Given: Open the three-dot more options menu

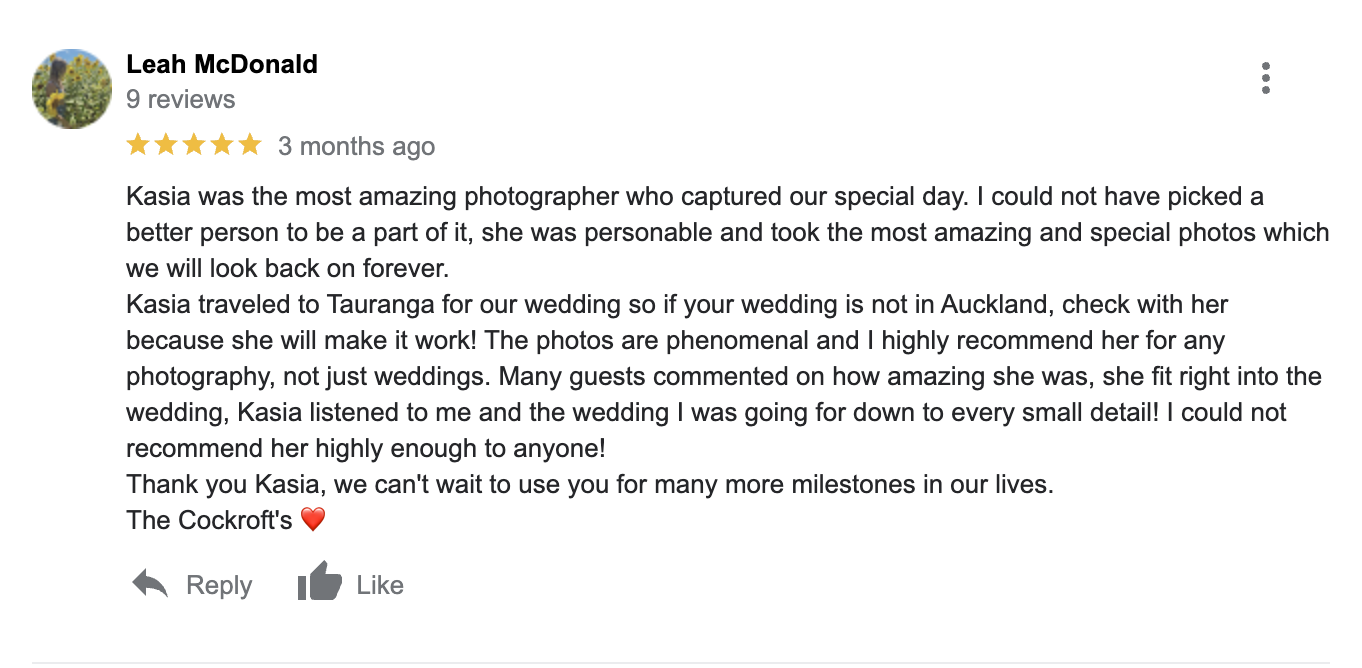Looking at the screenshot, I should coord(1265,78).
